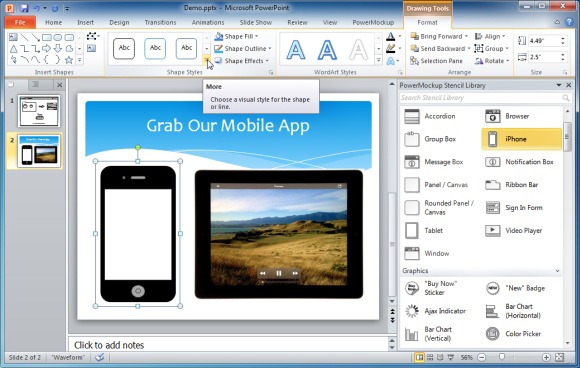This screenshot has width=580, height=368.
Task: Select the iPhone stencil
Action: click(522, 139)
